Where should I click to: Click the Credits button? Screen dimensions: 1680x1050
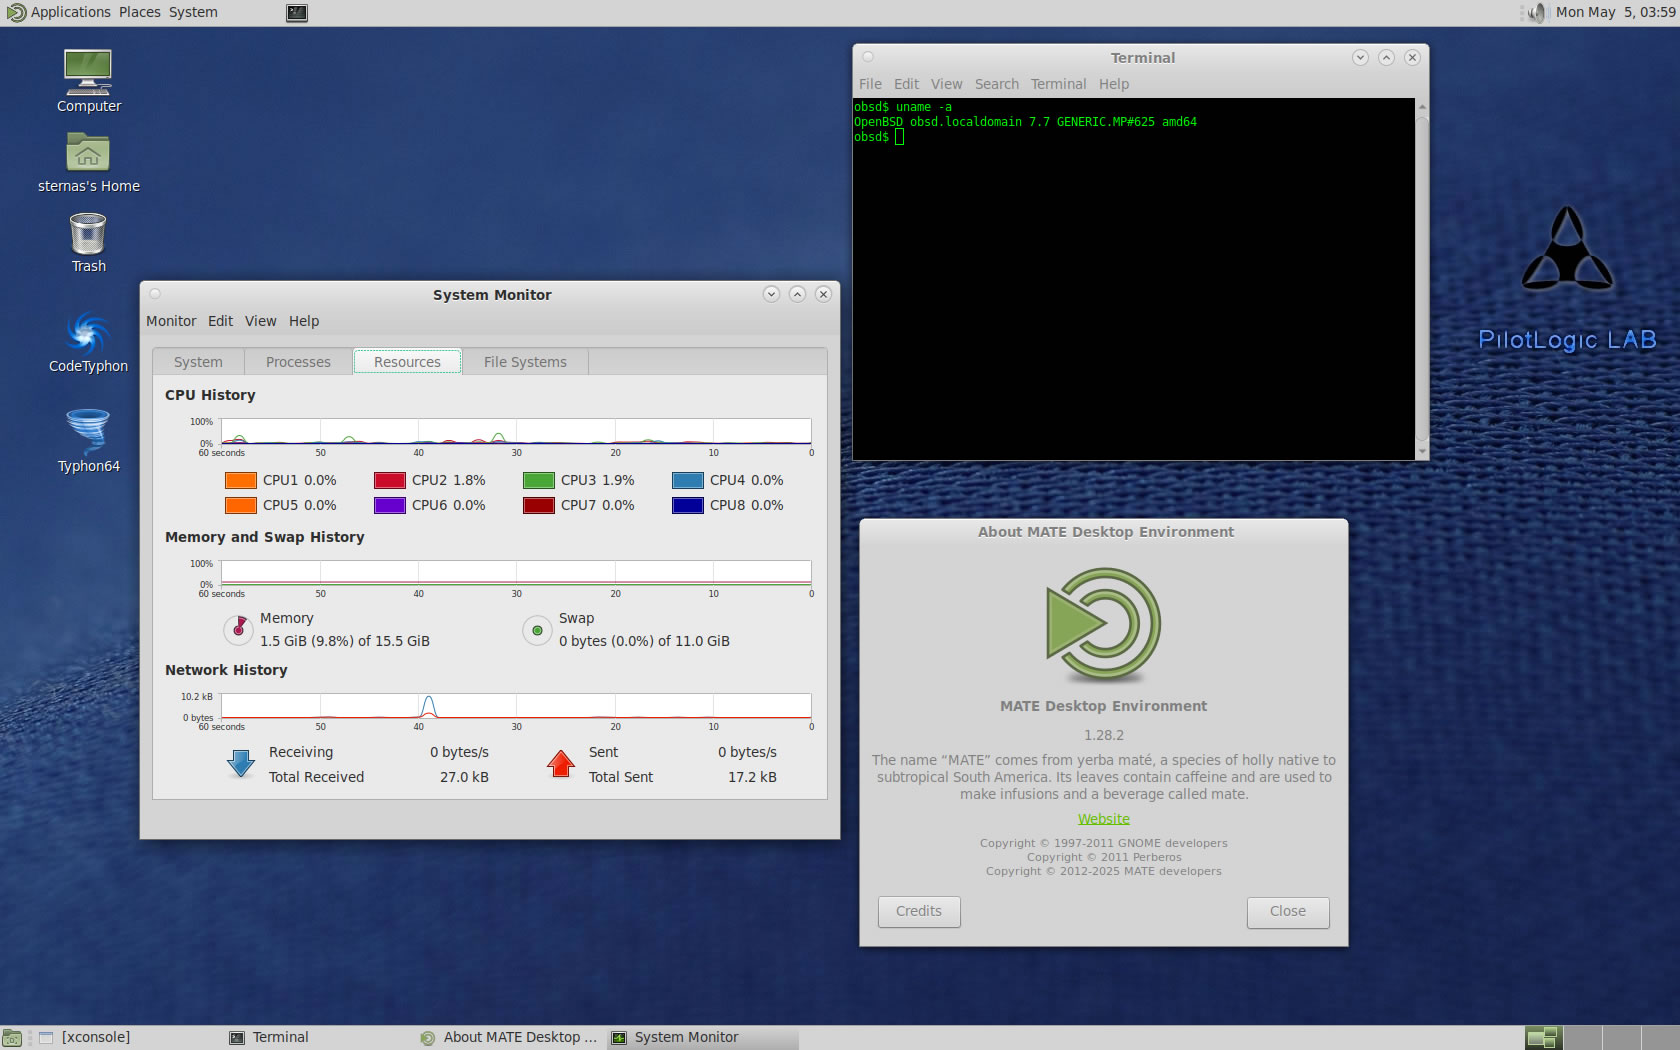coord(919,911)
